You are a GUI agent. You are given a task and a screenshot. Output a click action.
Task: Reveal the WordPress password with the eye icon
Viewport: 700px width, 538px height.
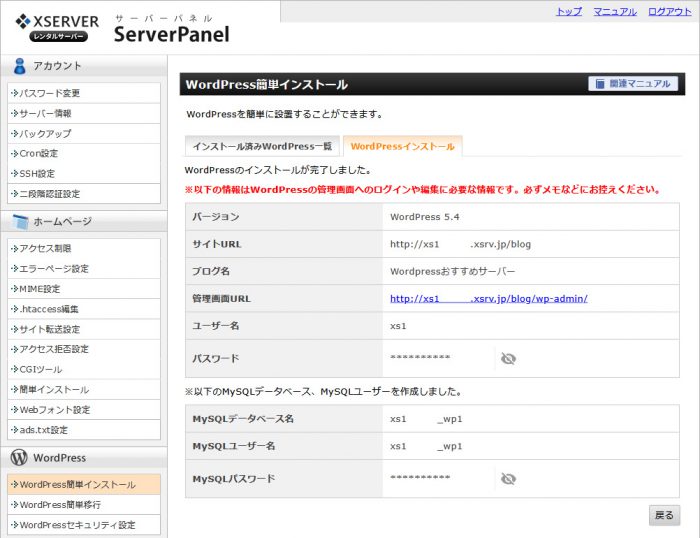[508, 359]
